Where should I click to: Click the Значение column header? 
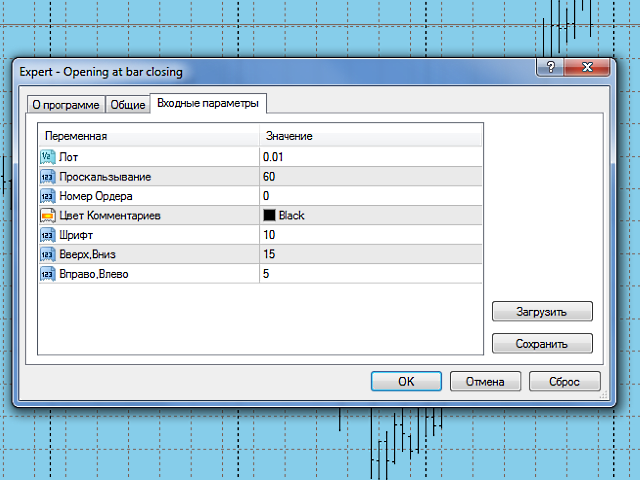click(x=371, y=136)
